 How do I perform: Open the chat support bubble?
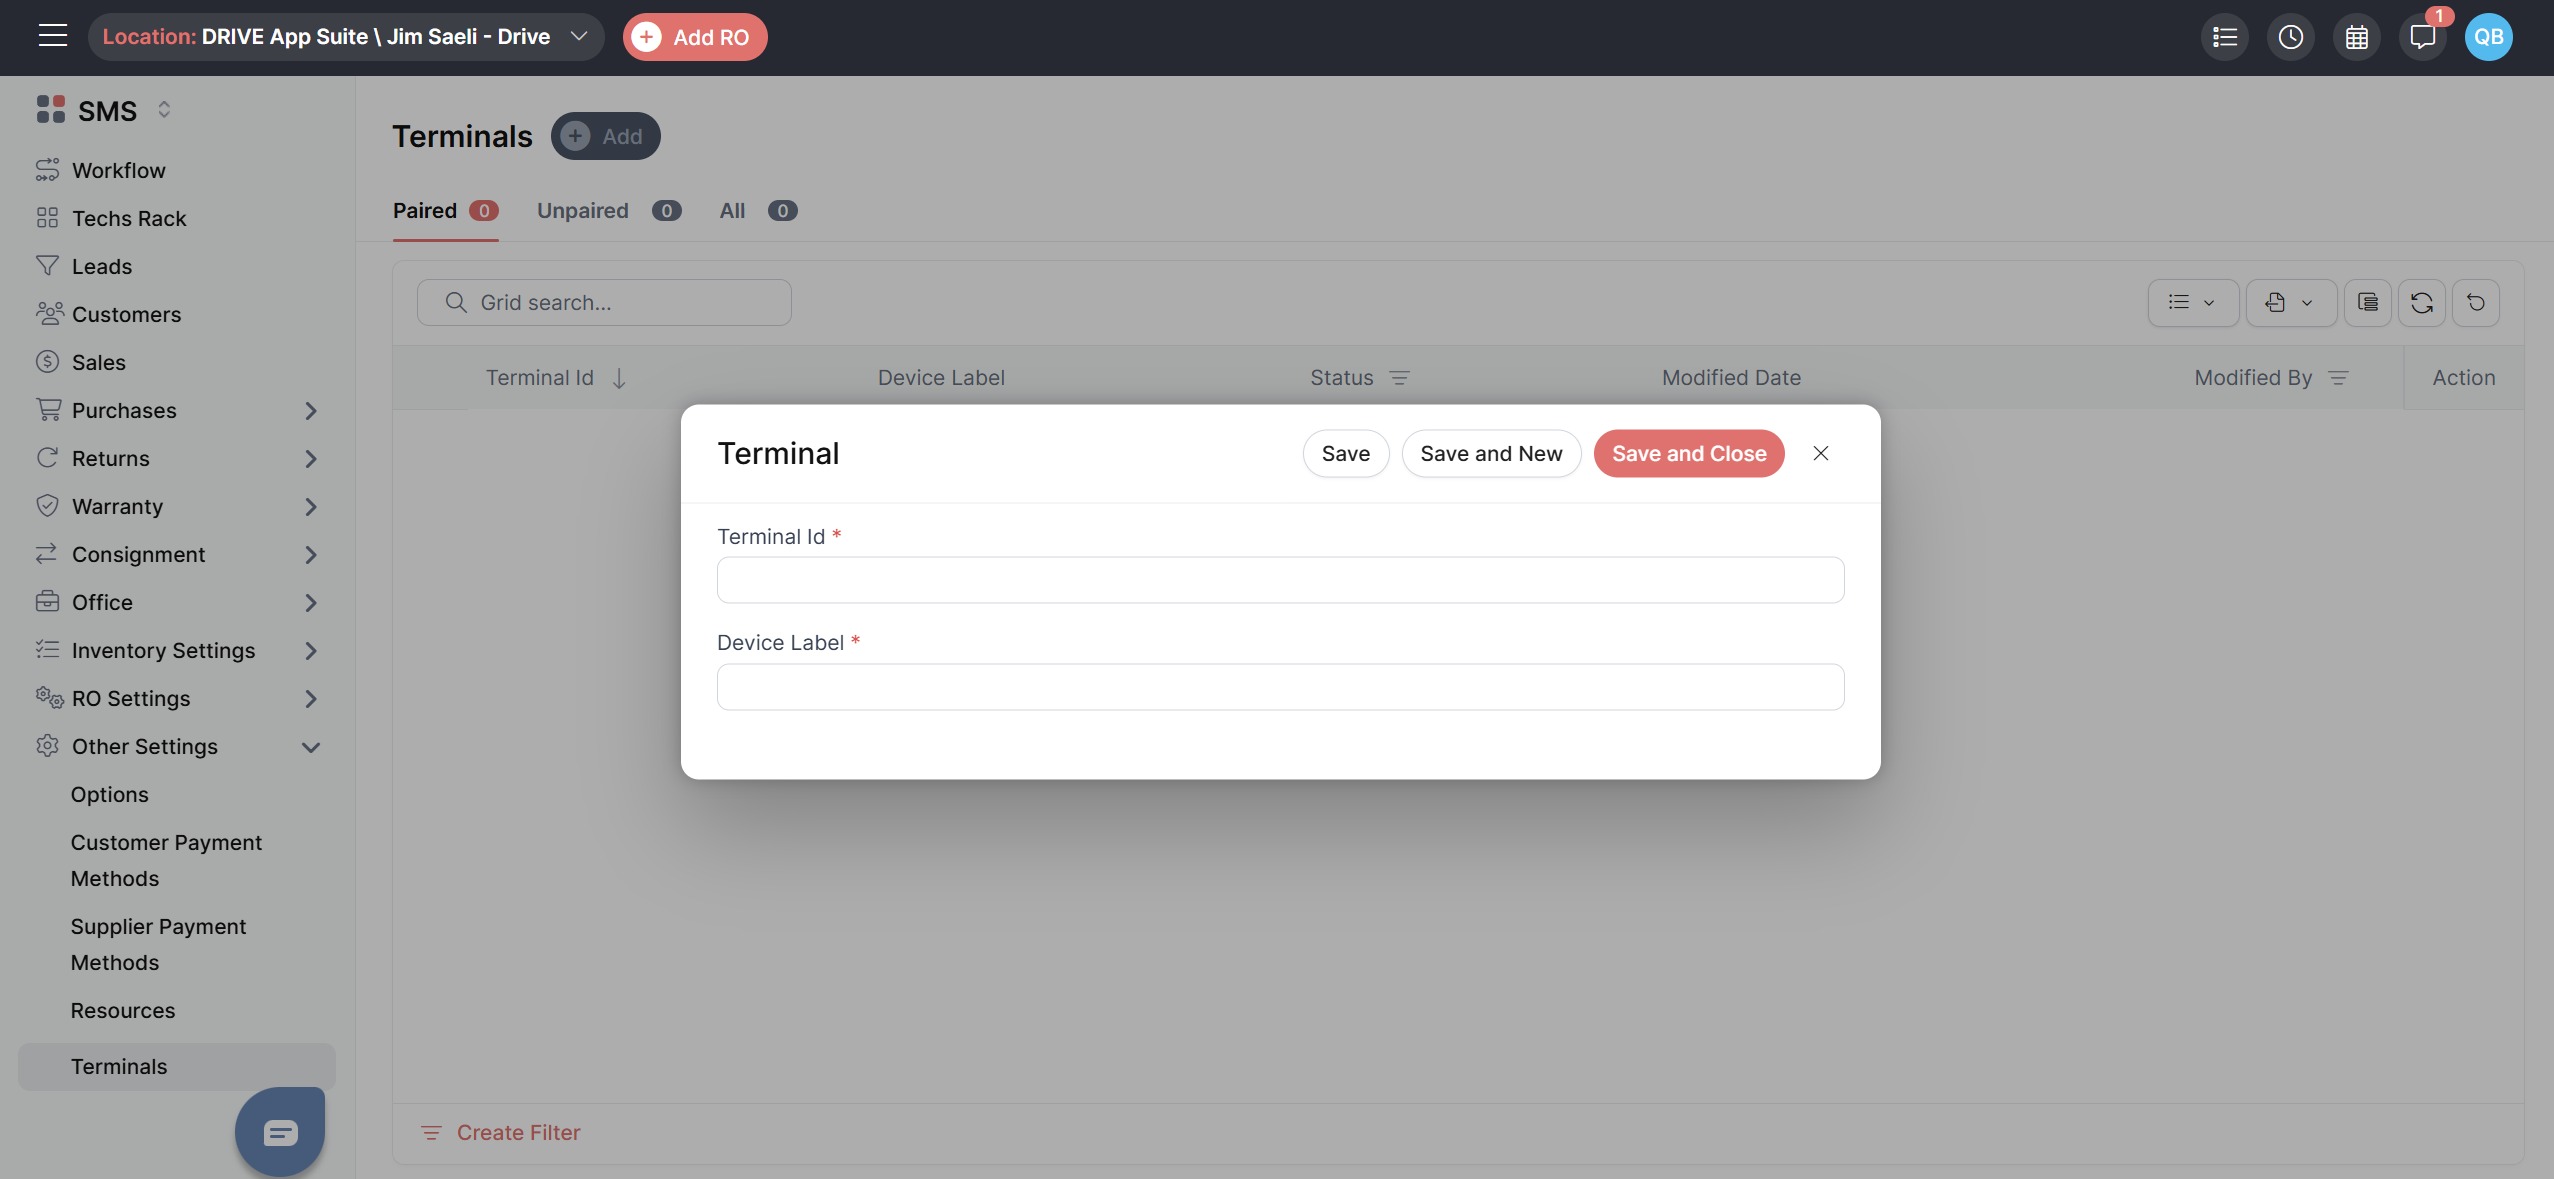280,1132
